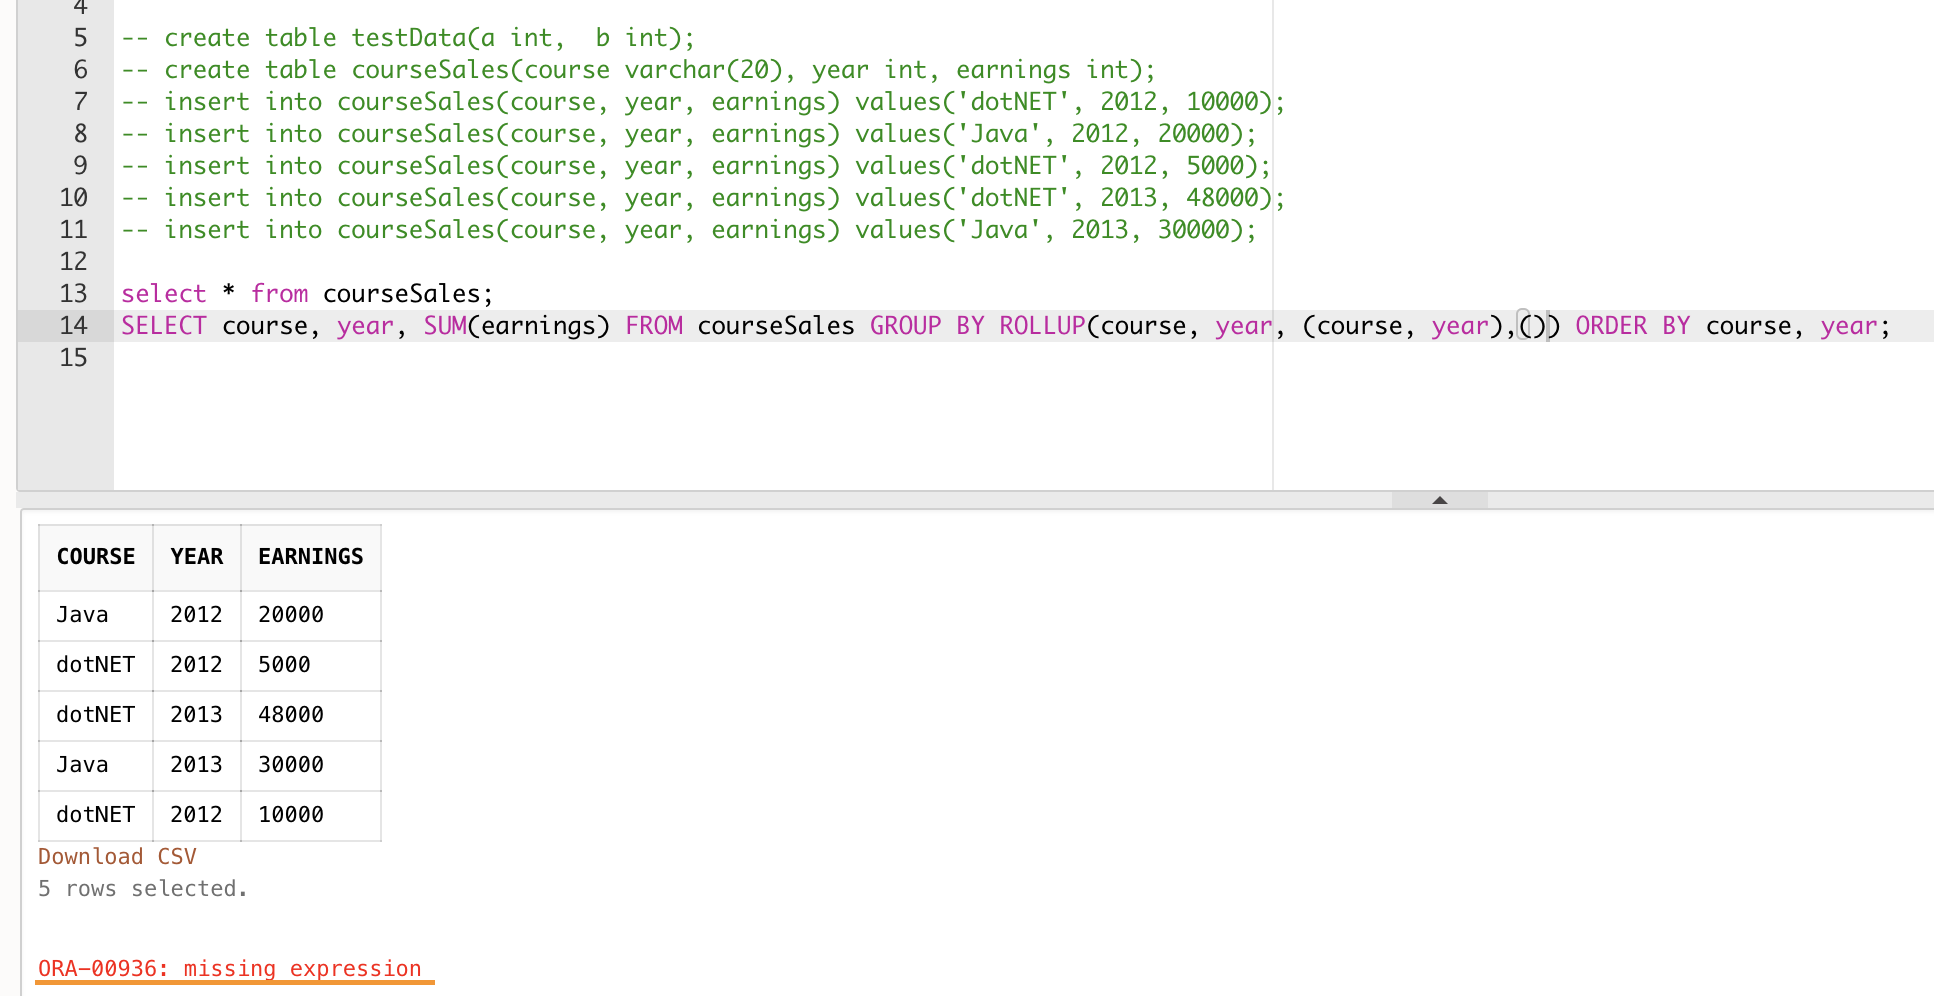Select the YEAR column header
The height and width of the screenshot is (996, 1934).
[197, 557]
